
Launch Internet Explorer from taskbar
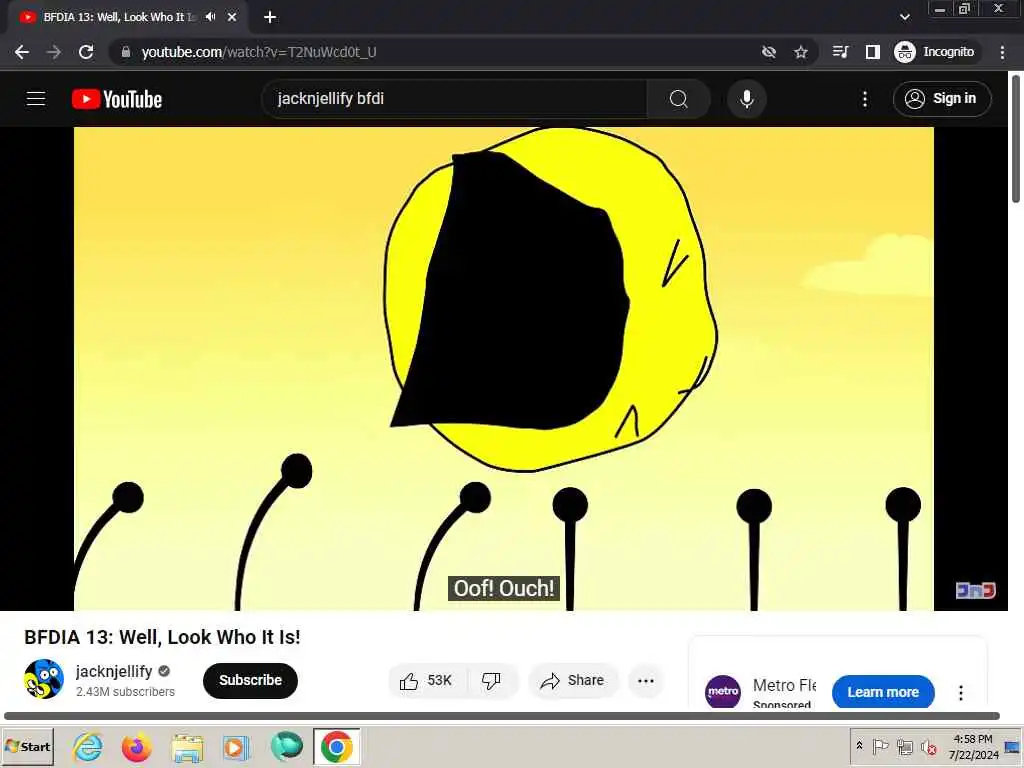(x=88, y=747)
